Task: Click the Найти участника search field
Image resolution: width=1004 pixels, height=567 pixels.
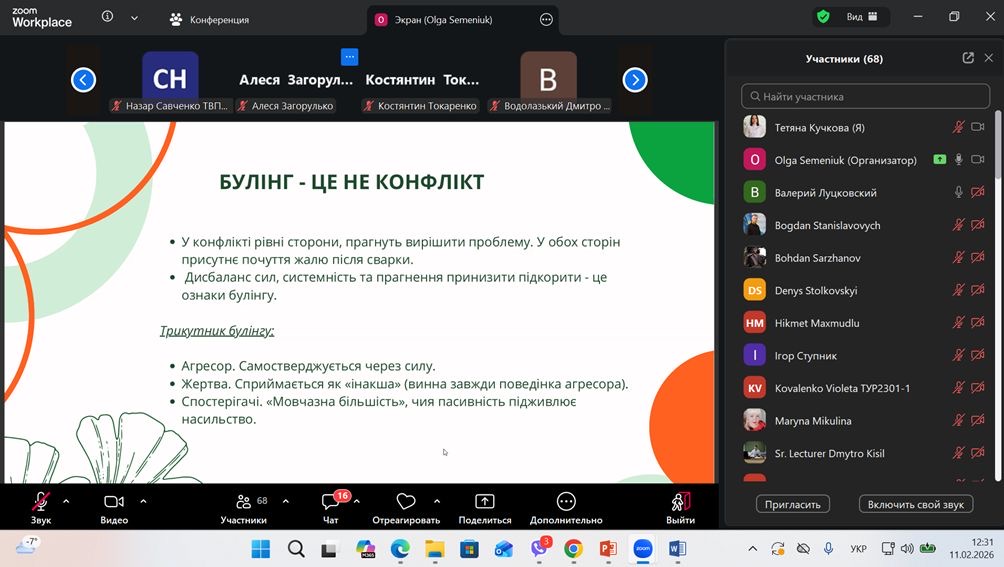Action: (x=865, y=97)
